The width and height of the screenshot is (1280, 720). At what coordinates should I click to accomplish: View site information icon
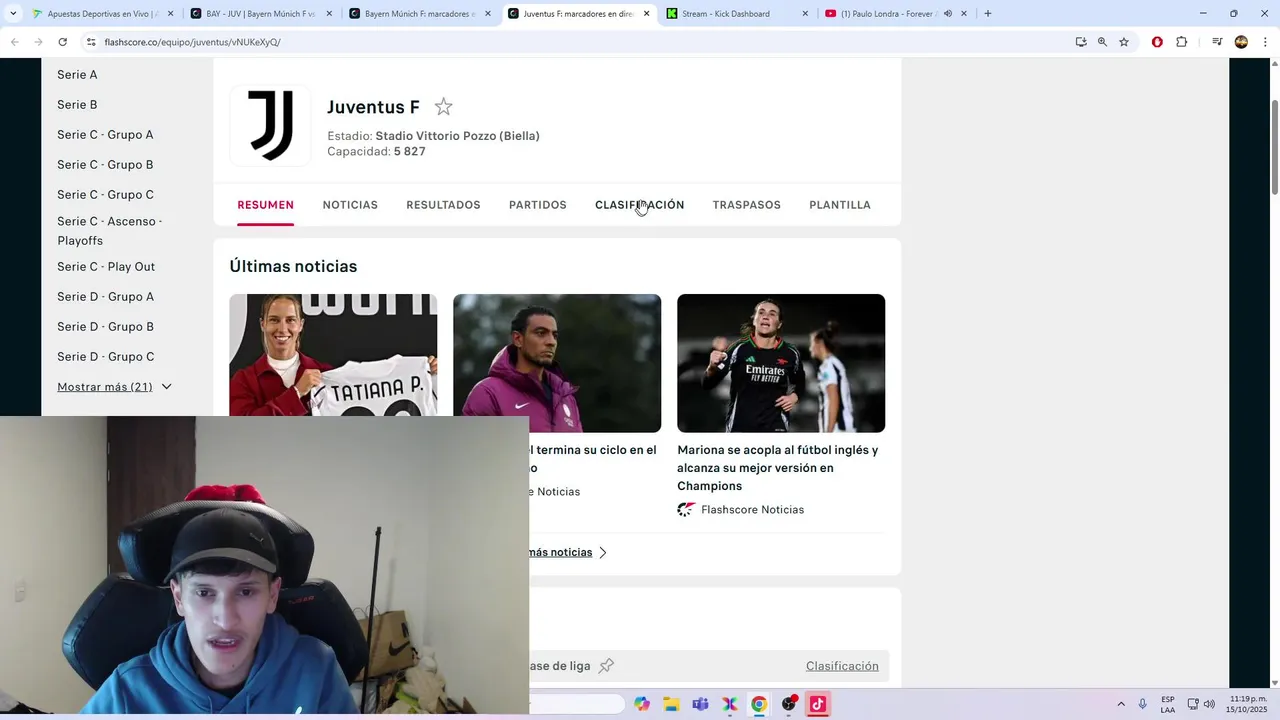click(91, 42)
